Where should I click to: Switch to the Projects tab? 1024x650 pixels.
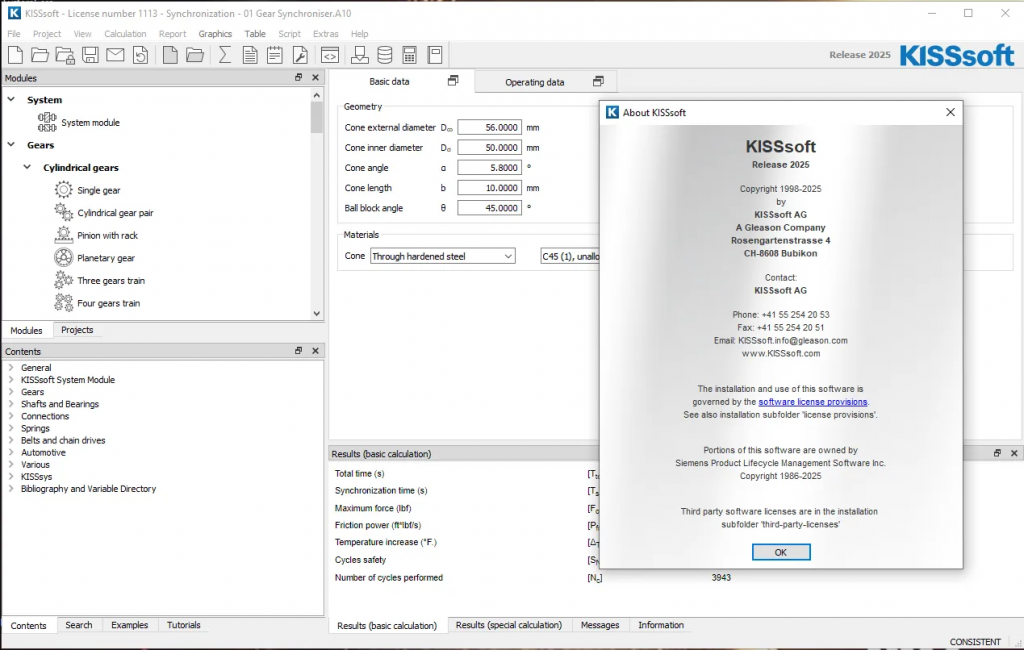77,330
